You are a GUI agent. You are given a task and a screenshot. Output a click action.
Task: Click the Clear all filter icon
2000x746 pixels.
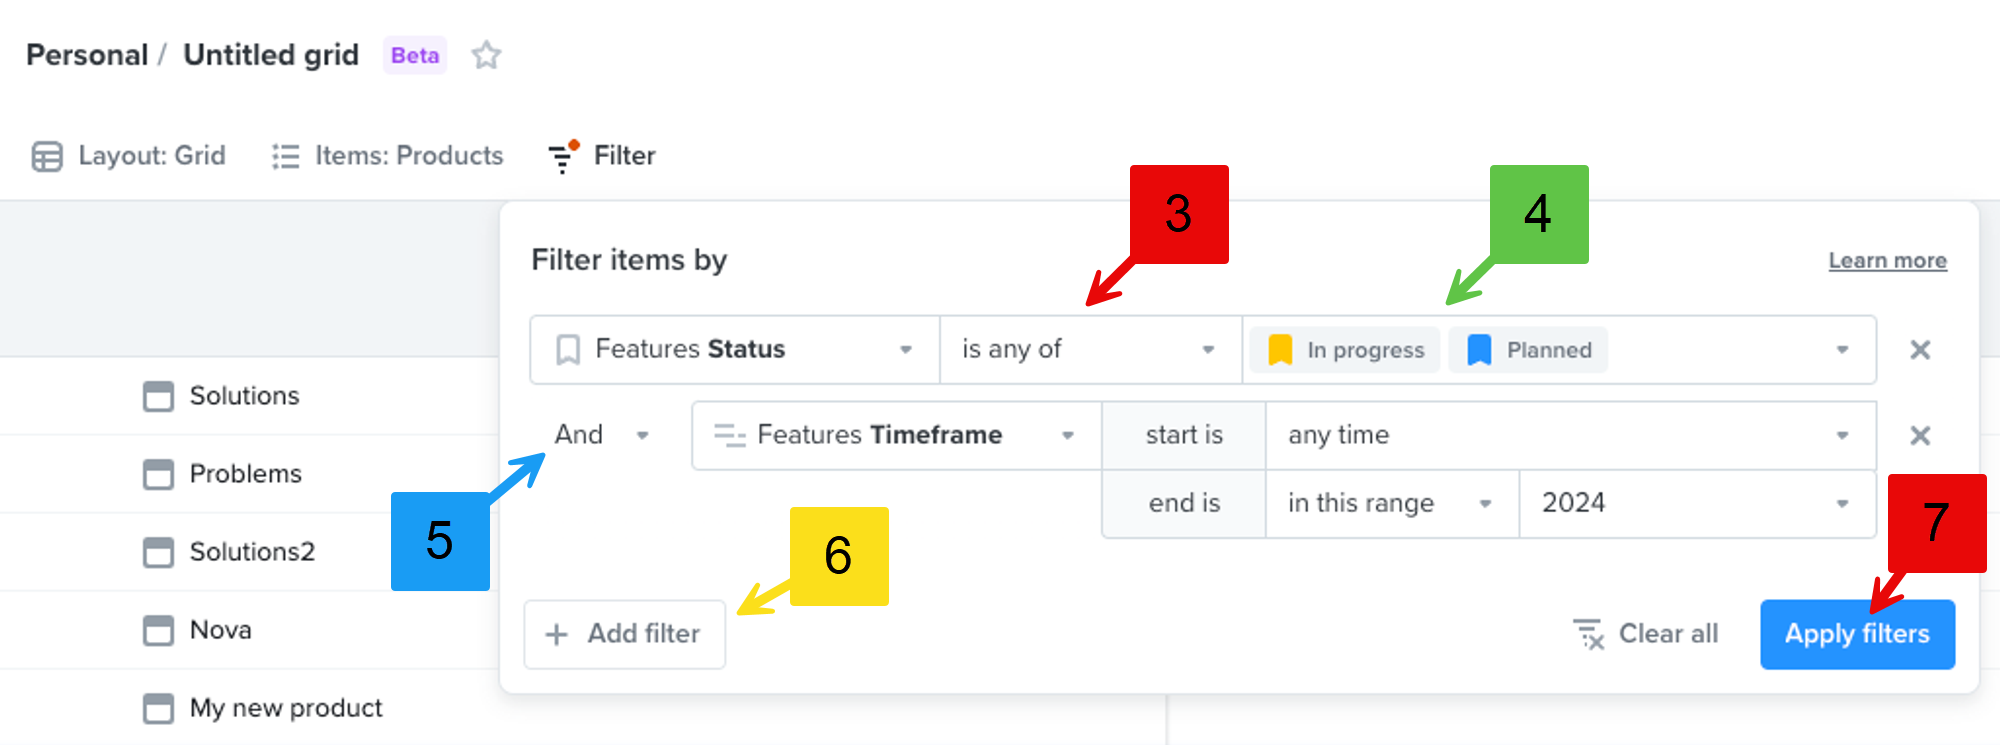click(1588, 633)
